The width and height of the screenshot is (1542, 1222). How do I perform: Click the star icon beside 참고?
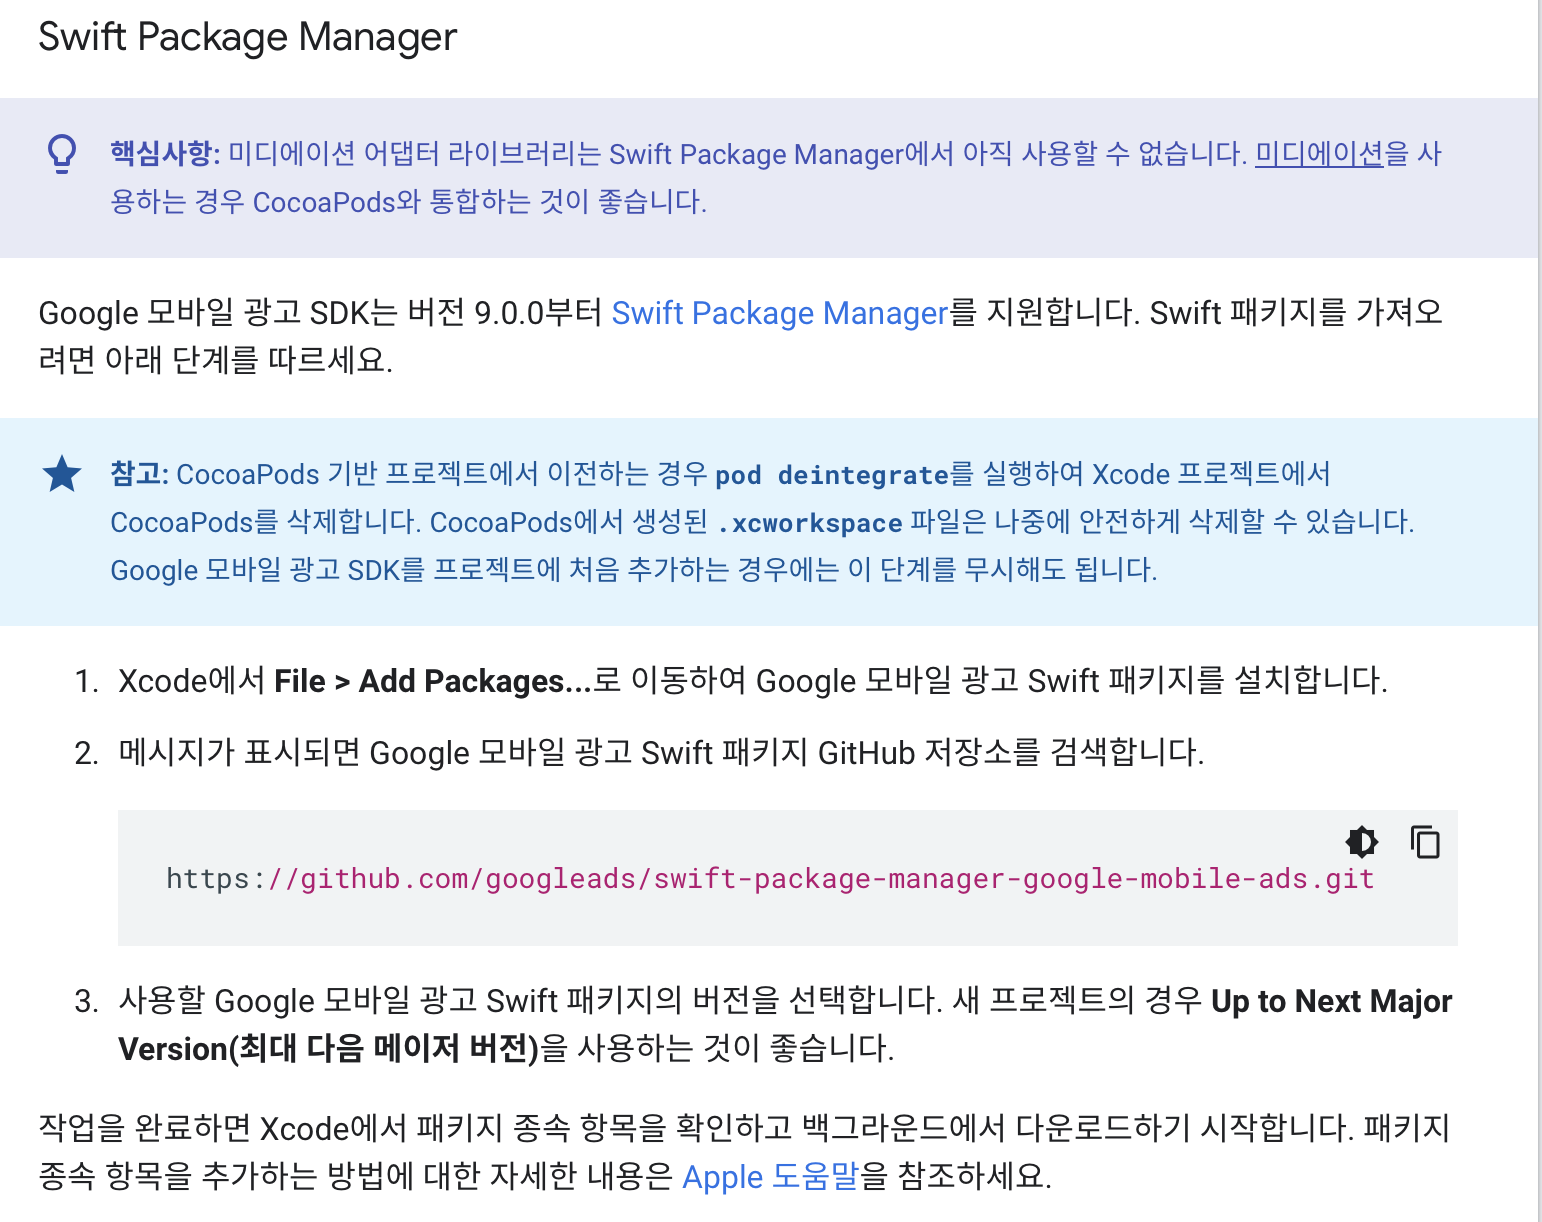click(x=62, y=474)
